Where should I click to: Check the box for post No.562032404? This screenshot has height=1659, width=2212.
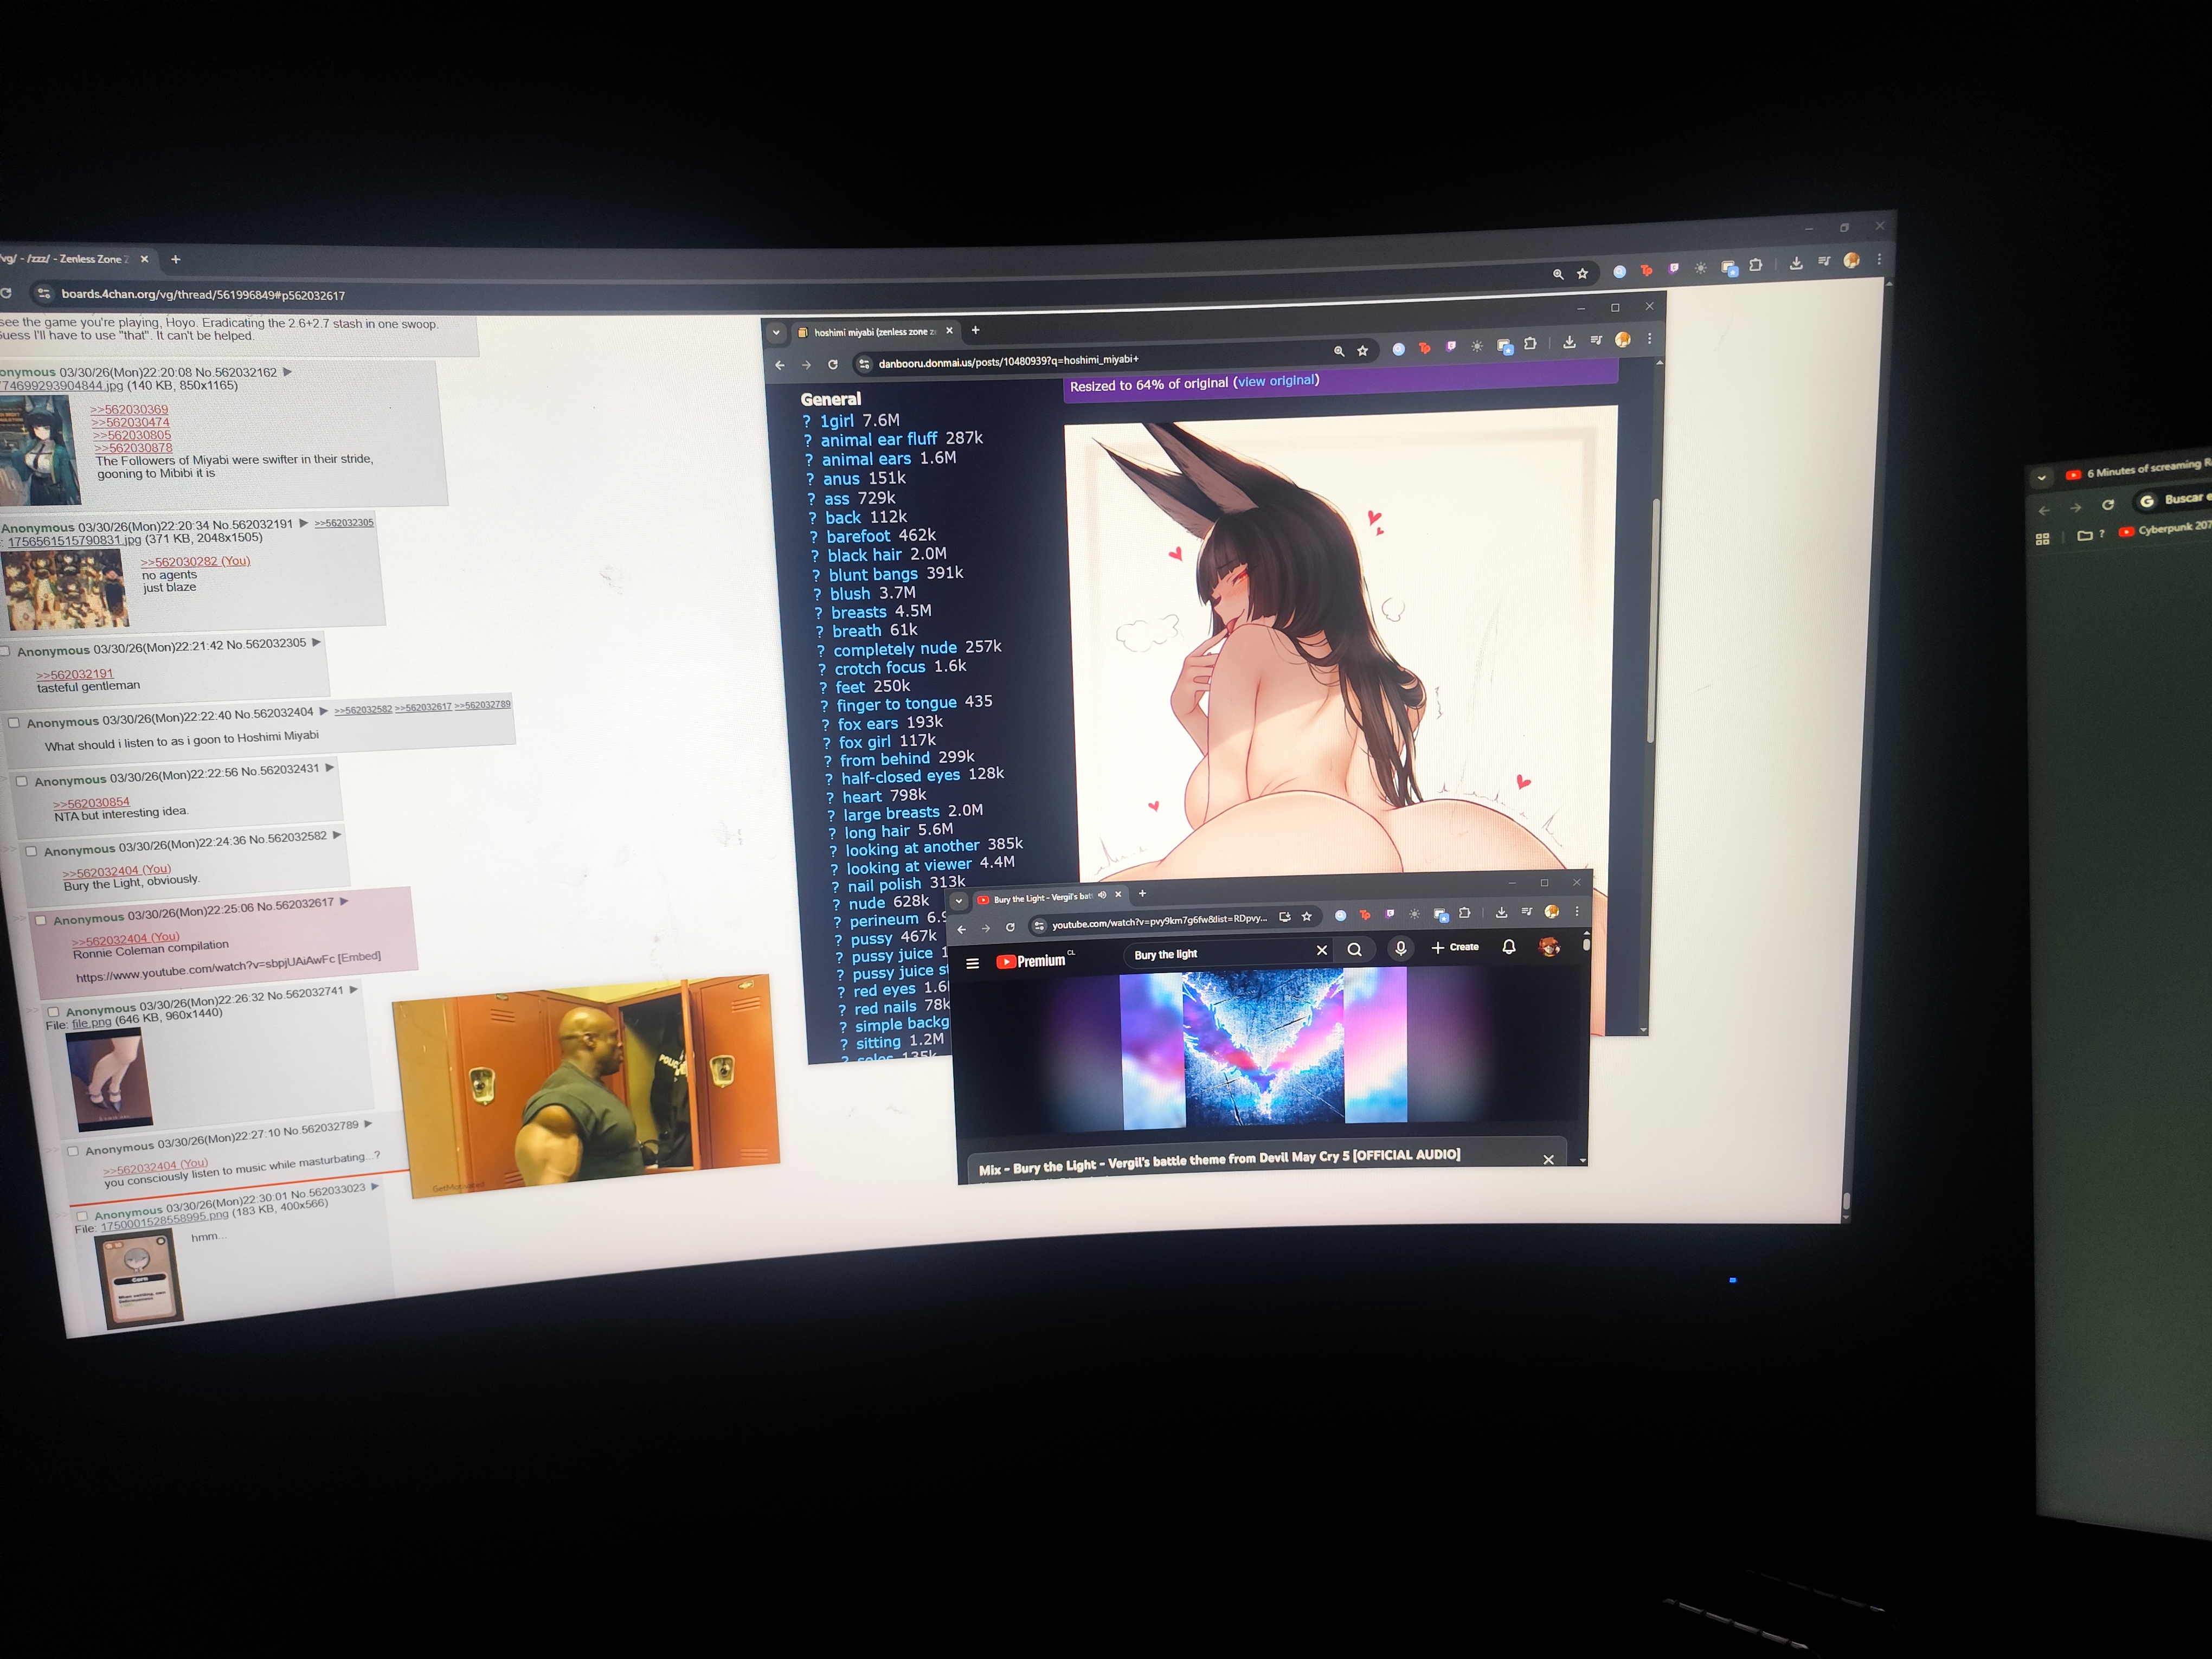14,723
